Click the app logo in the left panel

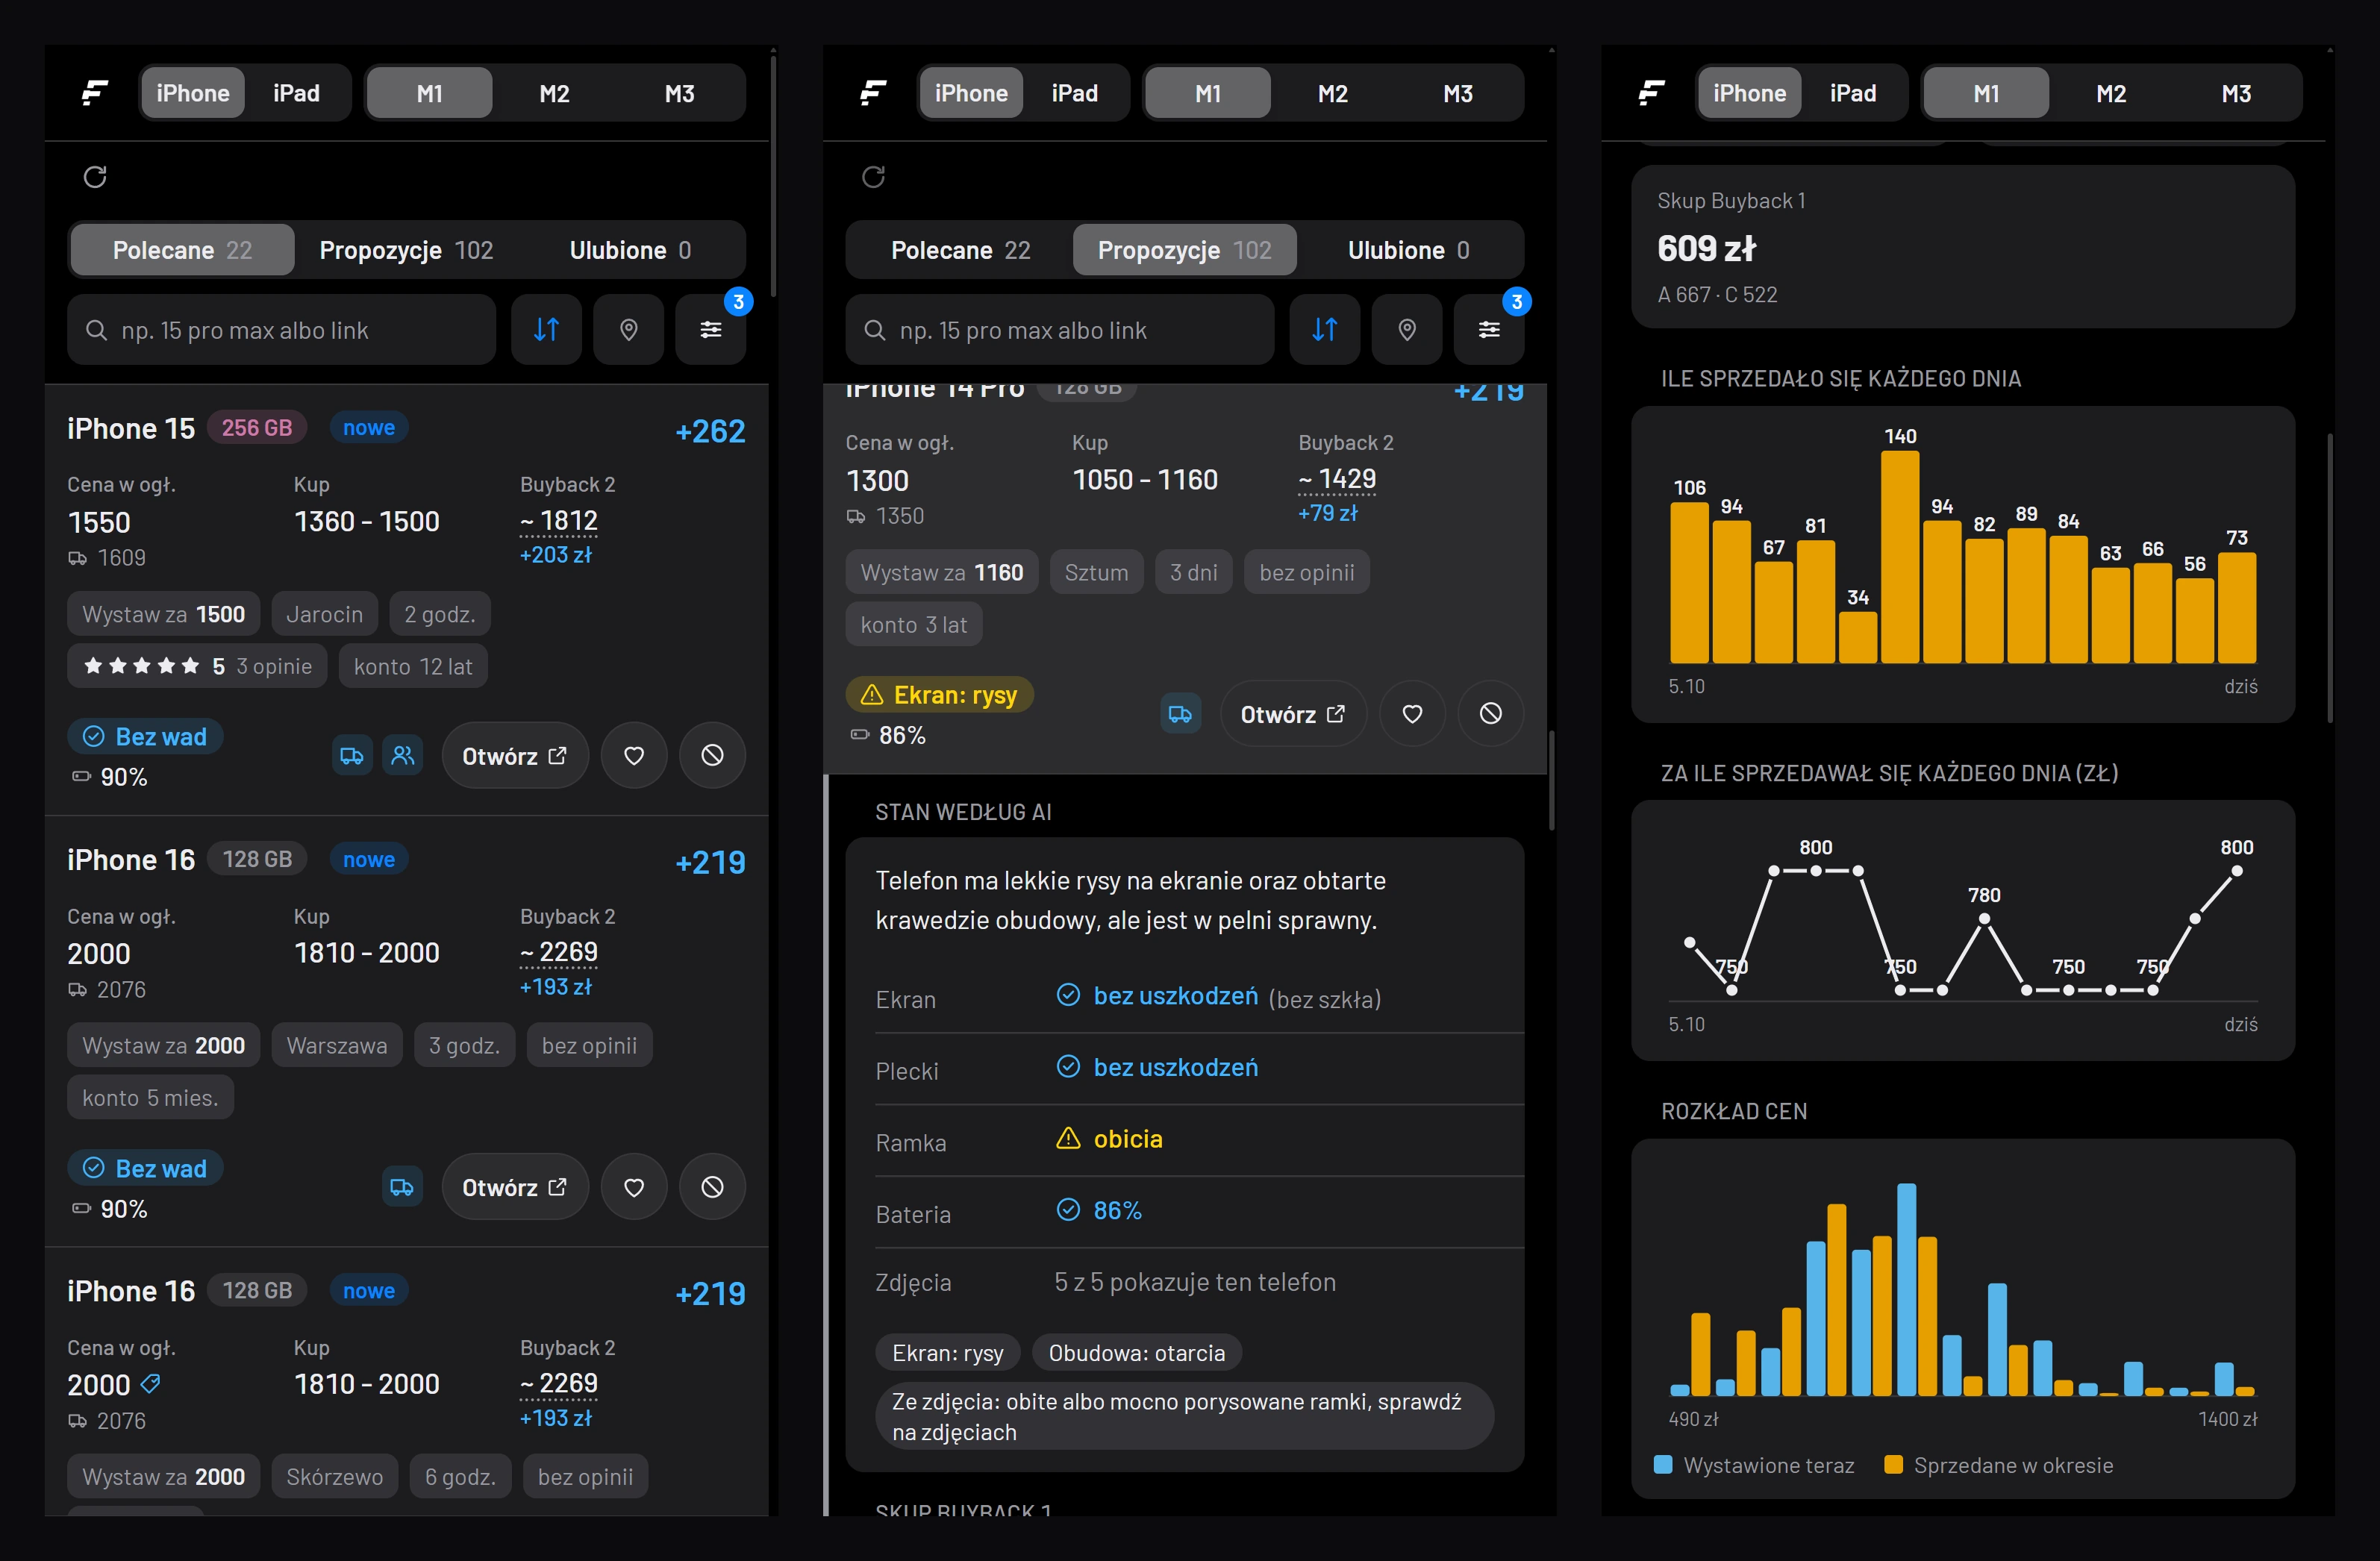(95, 93)
